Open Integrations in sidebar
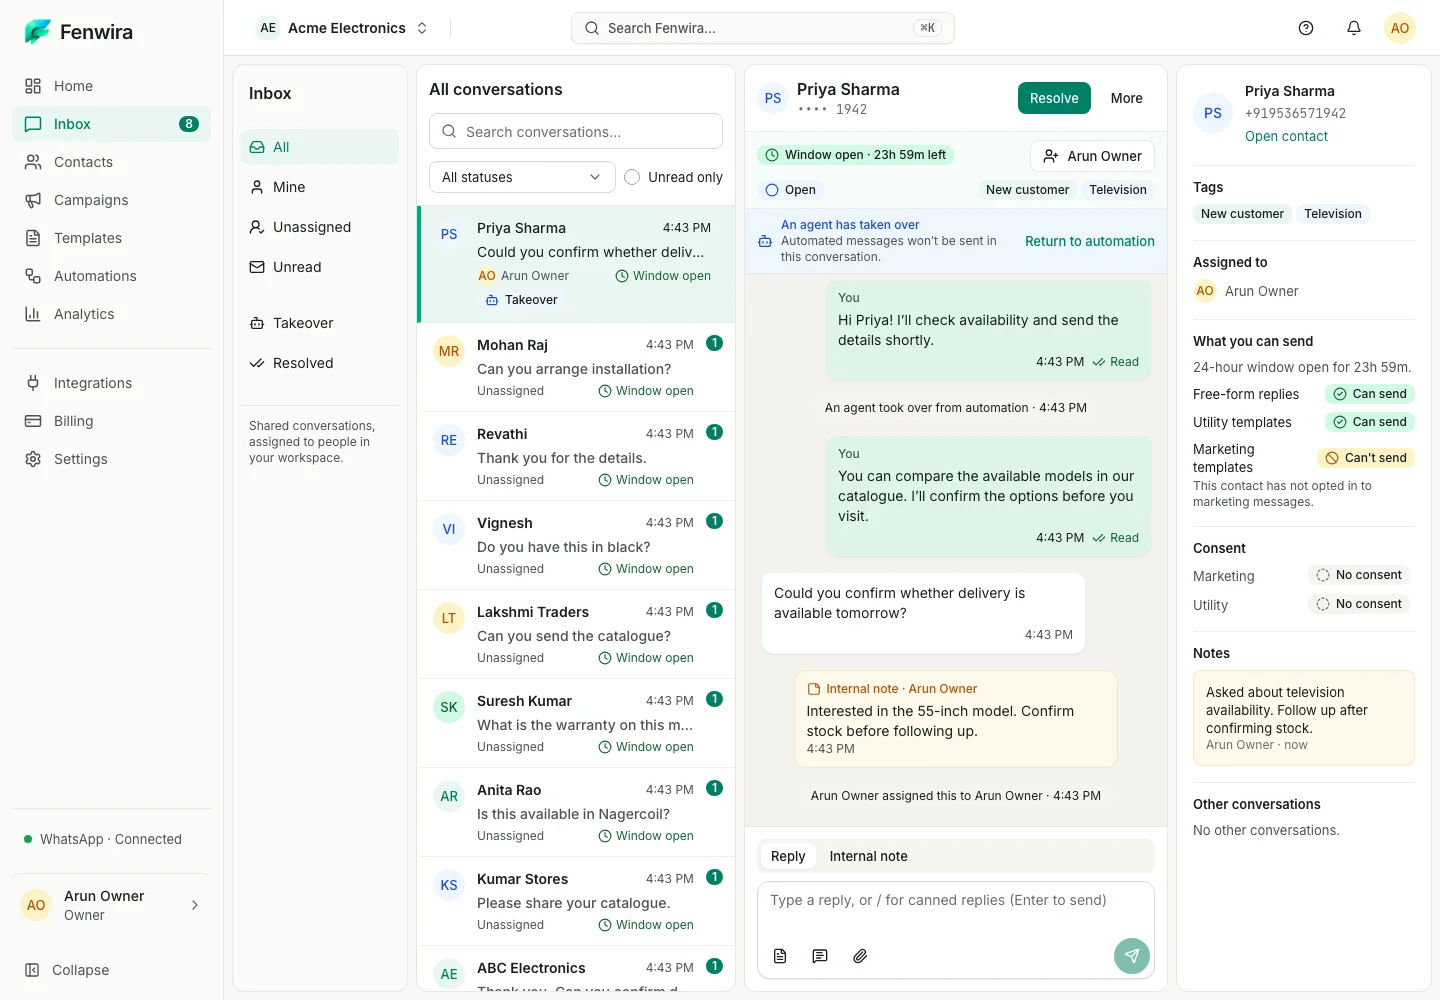This screenshot has width=1440, height=1000. [111, 383]
